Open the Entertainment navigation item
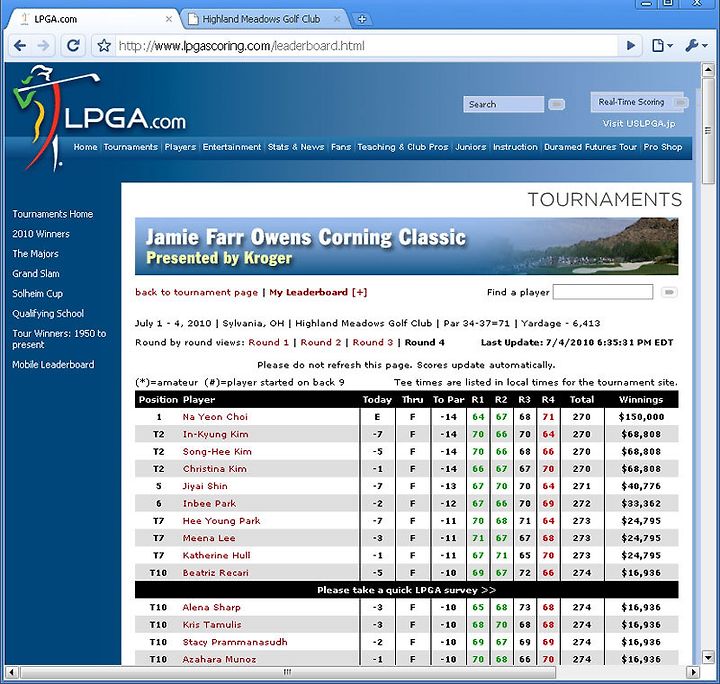This screenshot has width=720, height=684. [x=232, y=147]
